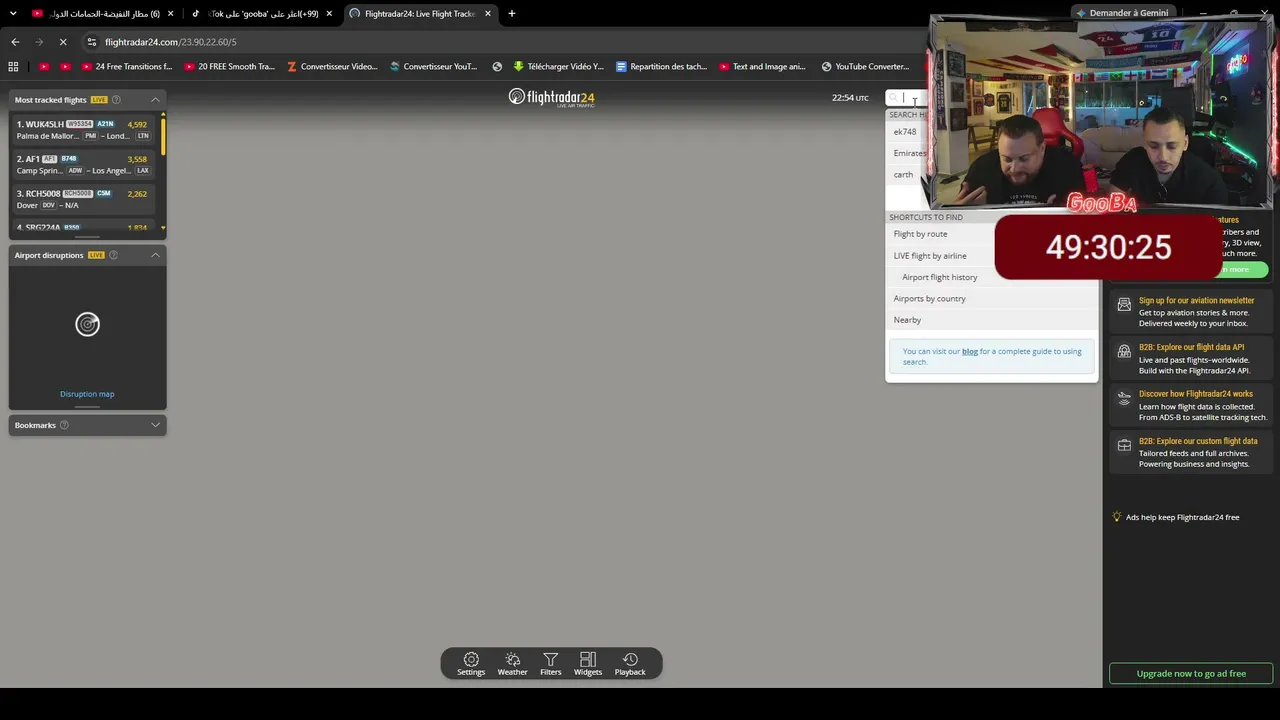
Task: Select flight RCH5008 in most tracked list
Action: (83, 199)
